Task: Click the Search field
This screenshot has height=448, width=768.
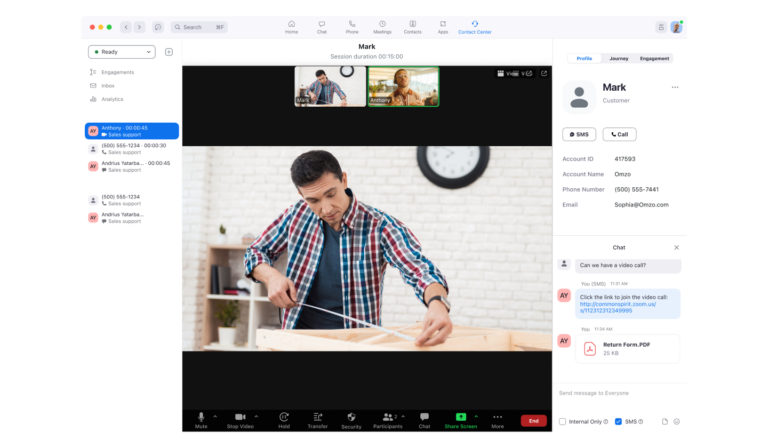Action: pos(199,27)
